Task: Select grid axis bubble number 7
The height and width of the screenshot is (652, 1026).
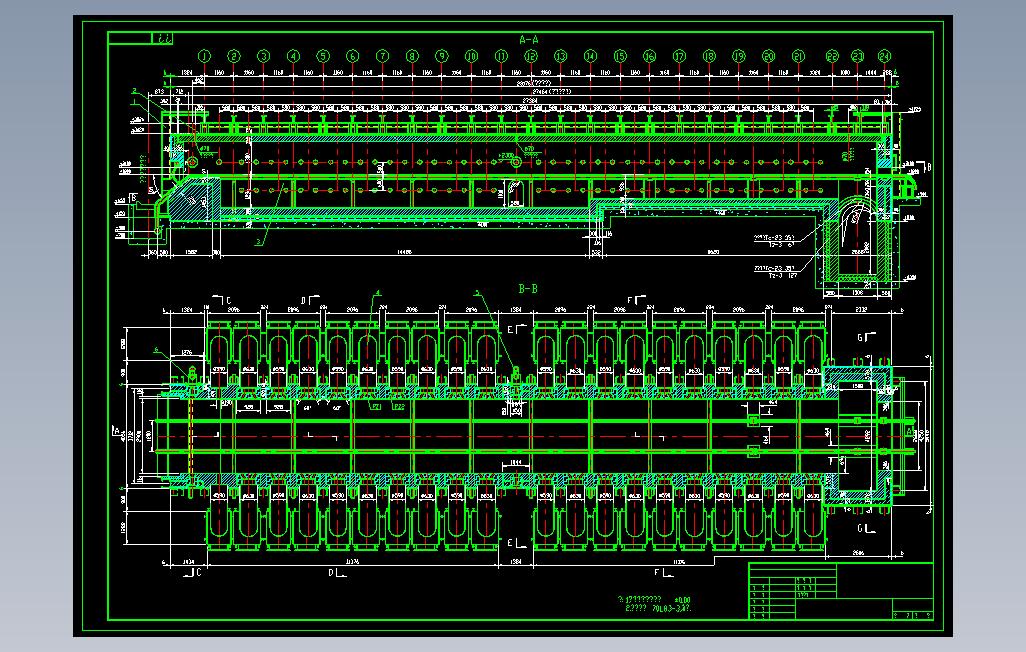Action: tap(382, 56)
